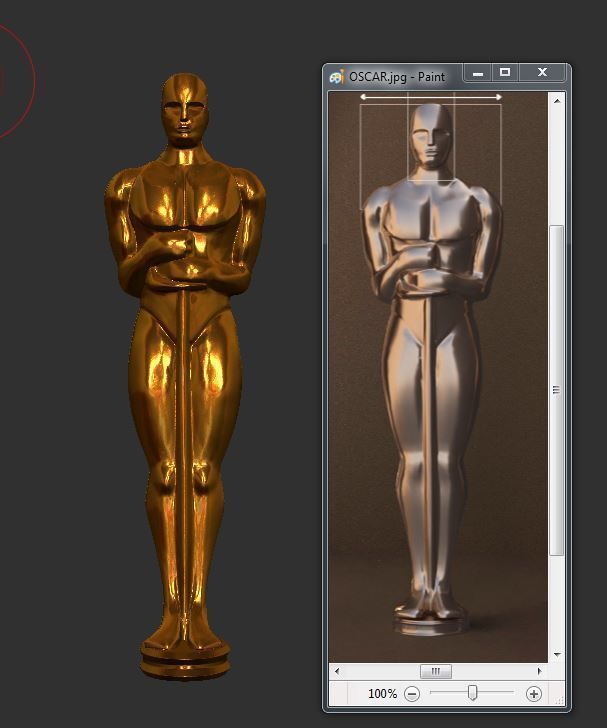
Task: Click the horizontal scrollbar left arrow in Paint
Action: (x=337, y=671)
